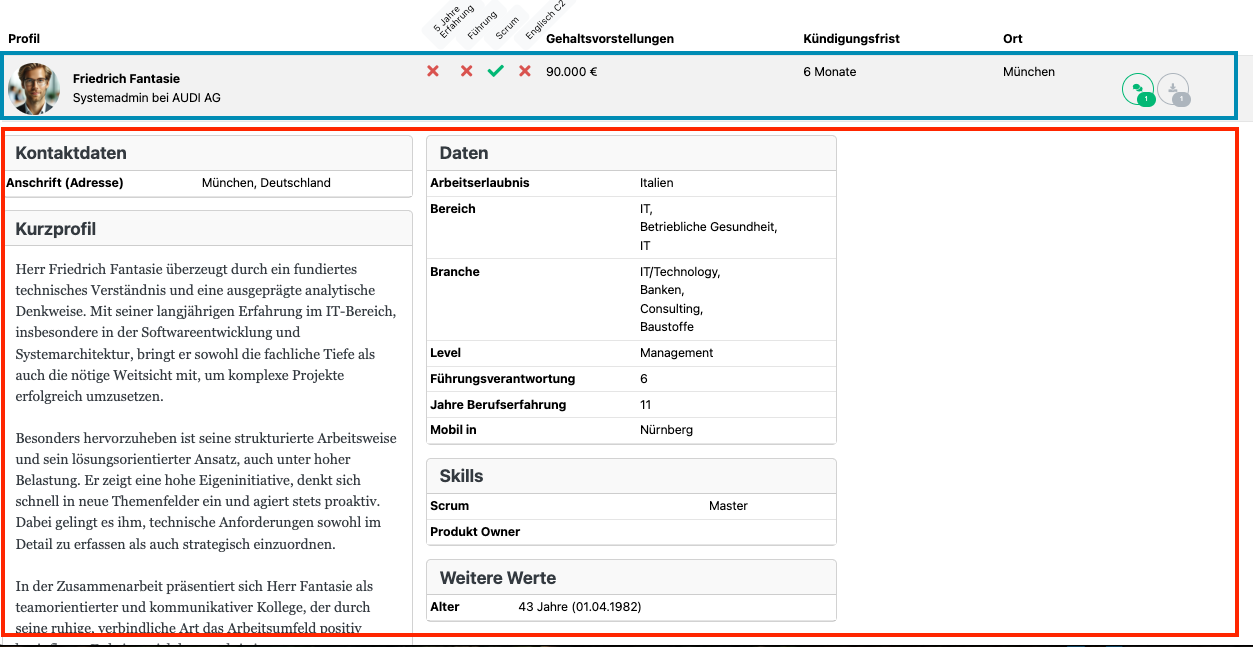Click the address 'München, Deutschland'
The image size is (1253, 647).
pos(266,183)
